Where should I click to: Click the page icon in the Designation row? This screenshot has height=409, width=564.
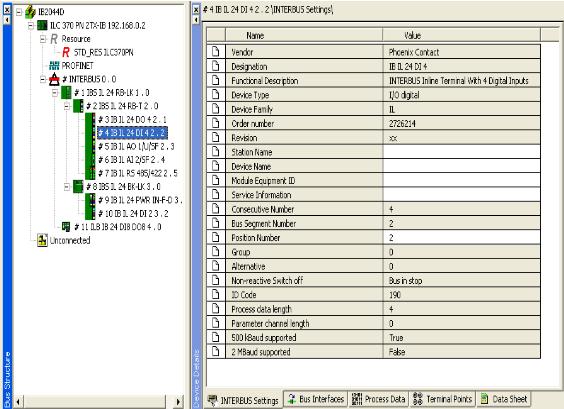click(215, 66)
